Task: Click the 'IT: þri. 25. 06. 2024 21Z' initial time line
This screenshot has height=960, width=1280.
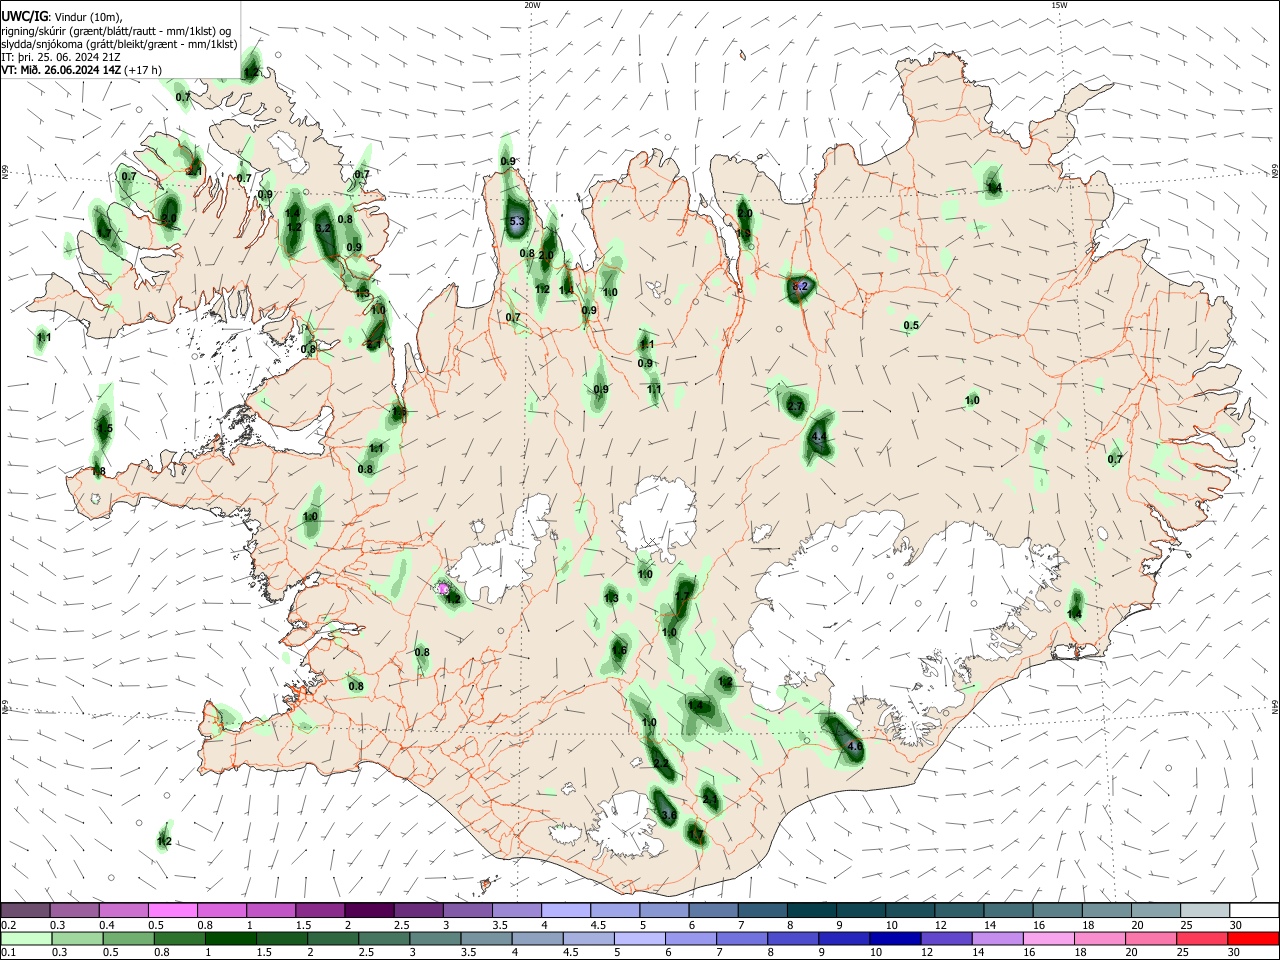Action: point(61,57)
